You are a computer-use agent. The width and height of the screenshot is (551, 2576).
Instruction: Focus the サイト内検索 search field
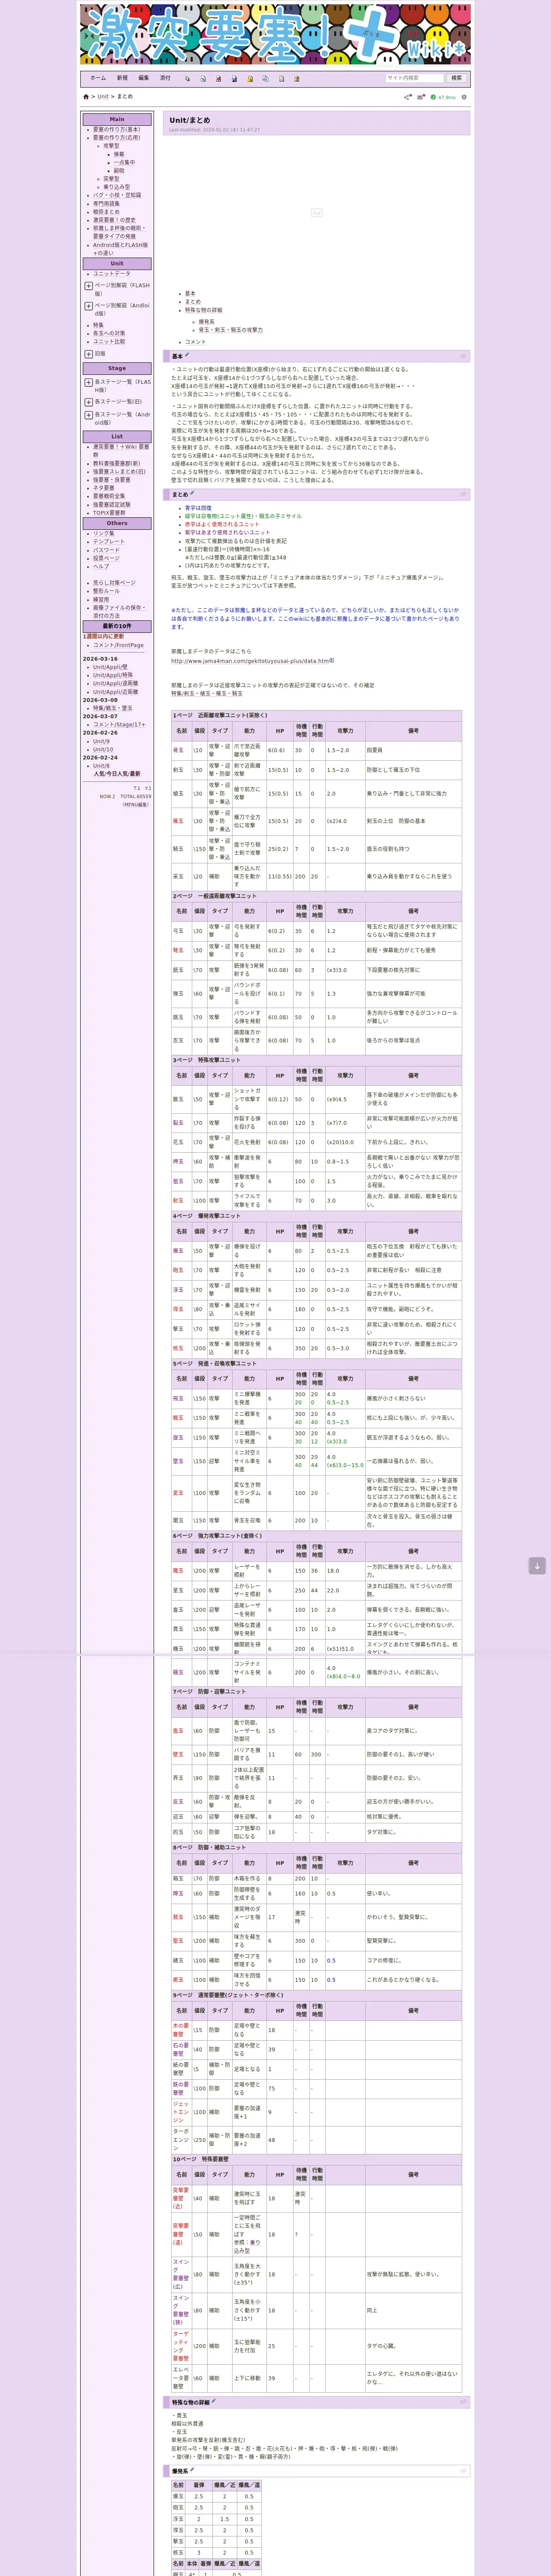[415, 78]
